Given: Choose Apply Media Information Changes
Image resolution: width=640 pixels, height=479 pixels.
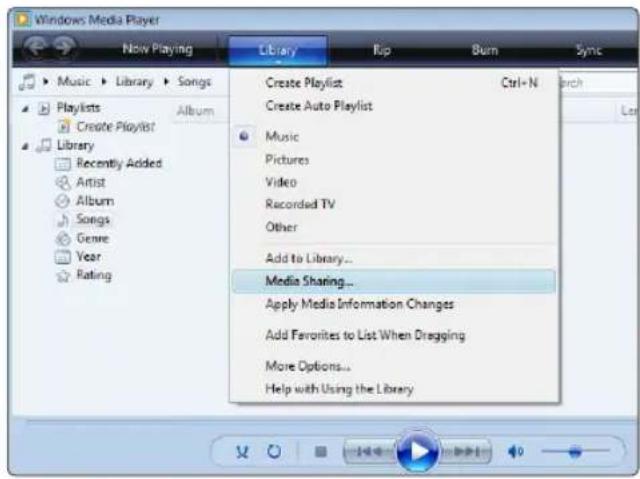Looking at the screenshot, I should (x=394, y=304).
